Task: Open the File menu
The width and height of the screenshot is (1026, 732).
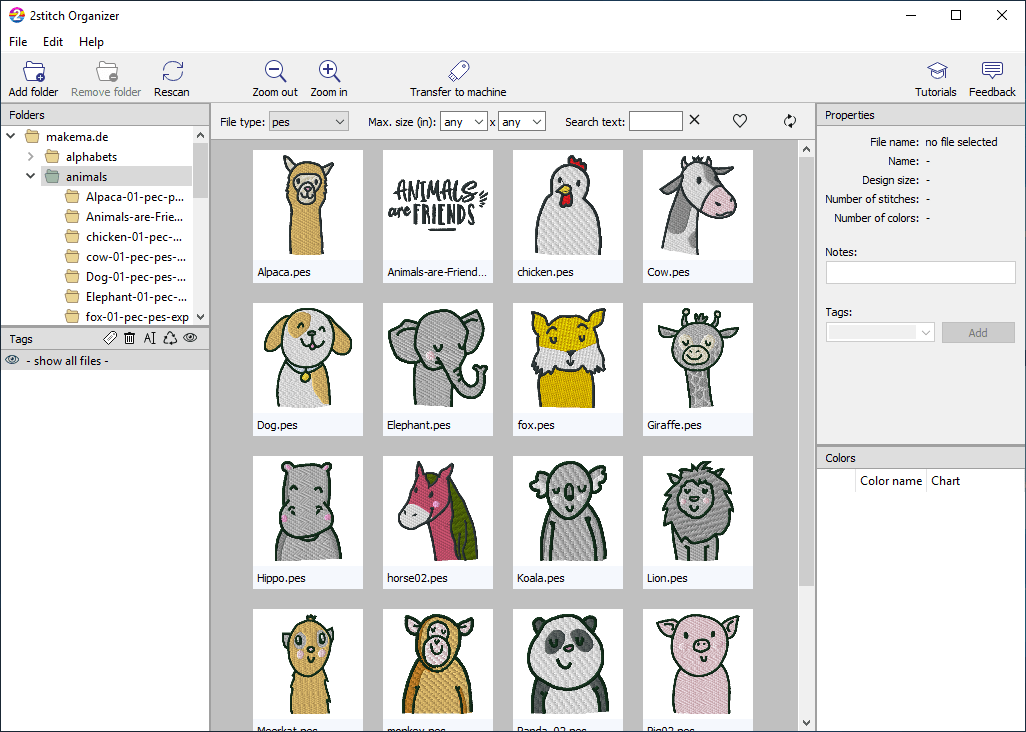Action: click(18, 42)
